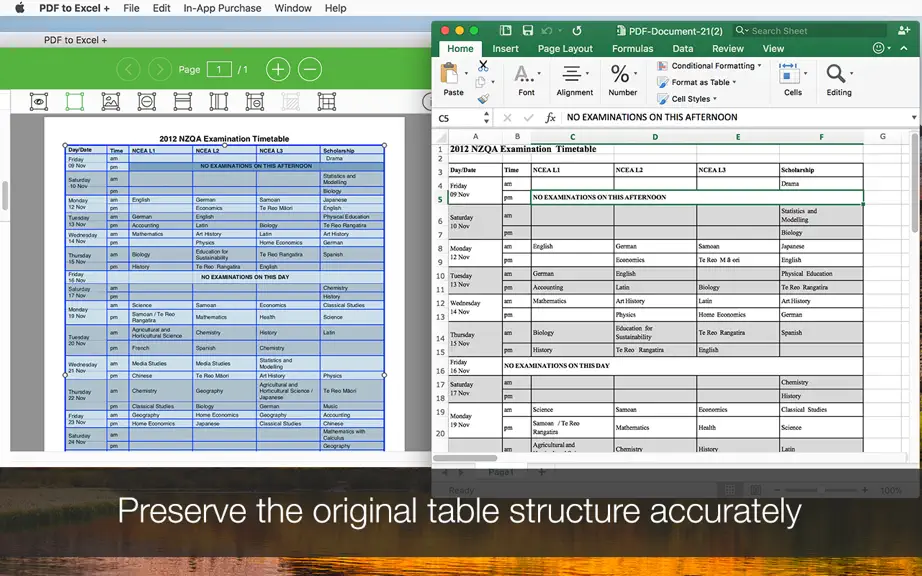
Task: Click the page number field in PDF to Excel
Action: pos(219,69)
